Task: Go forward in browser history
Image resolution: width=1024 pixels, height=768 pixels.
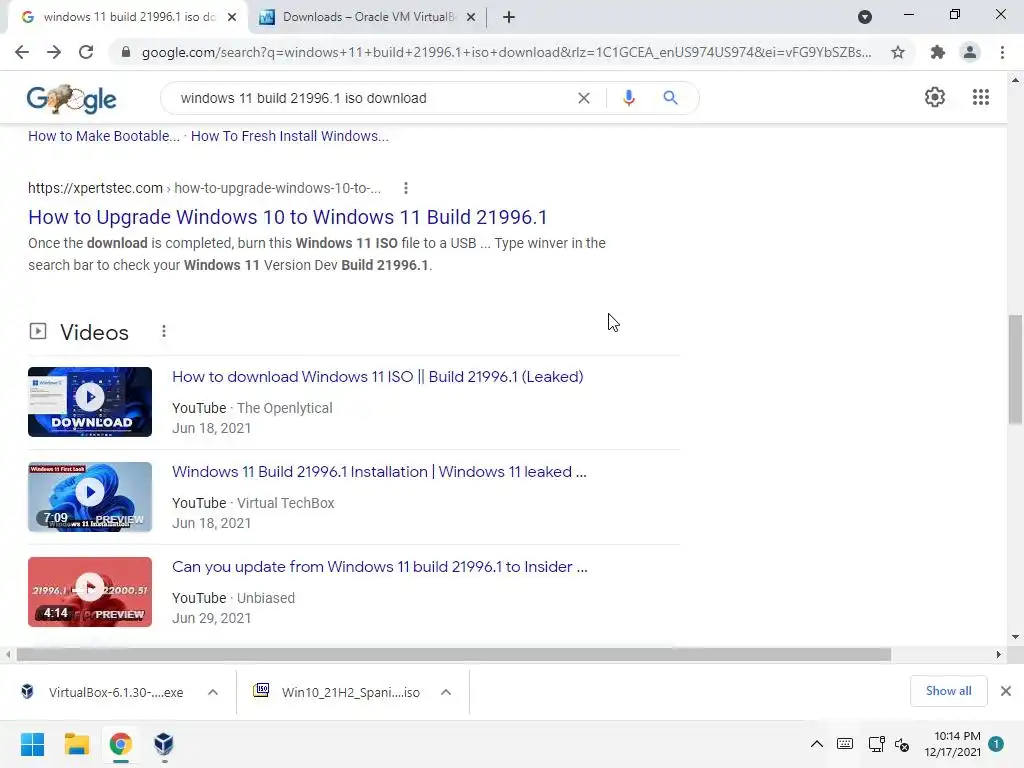Action: click(x=54, y=52)
